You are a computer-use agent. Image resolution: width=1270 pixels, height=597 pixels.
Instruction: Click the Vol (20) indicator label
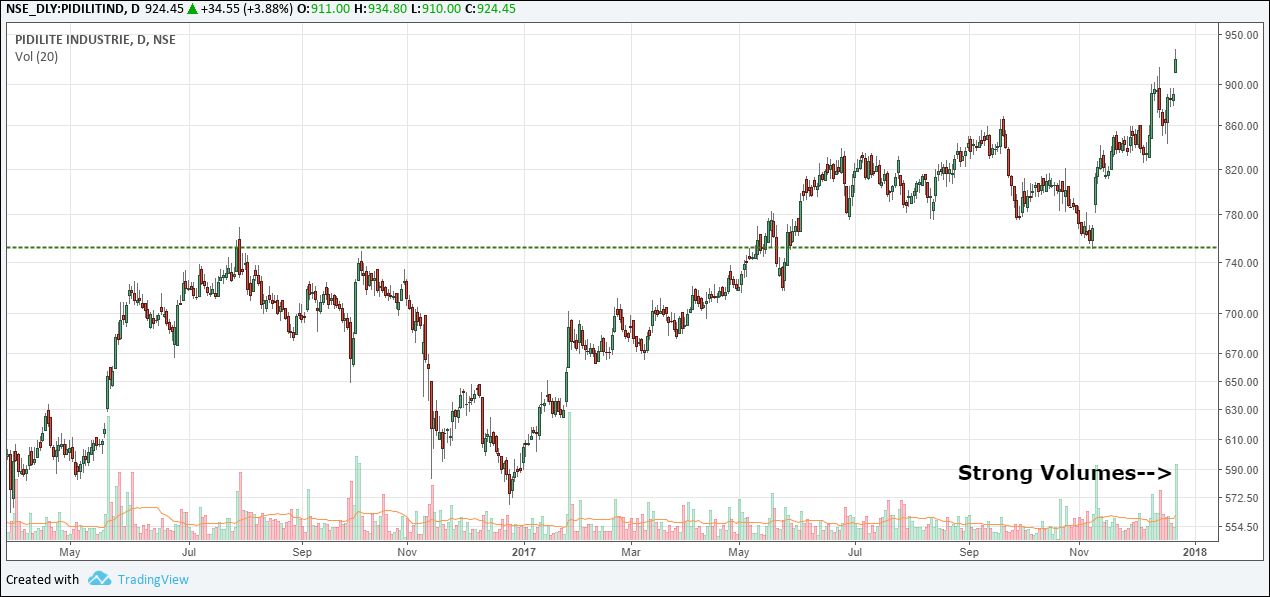[x=37, y=56]
